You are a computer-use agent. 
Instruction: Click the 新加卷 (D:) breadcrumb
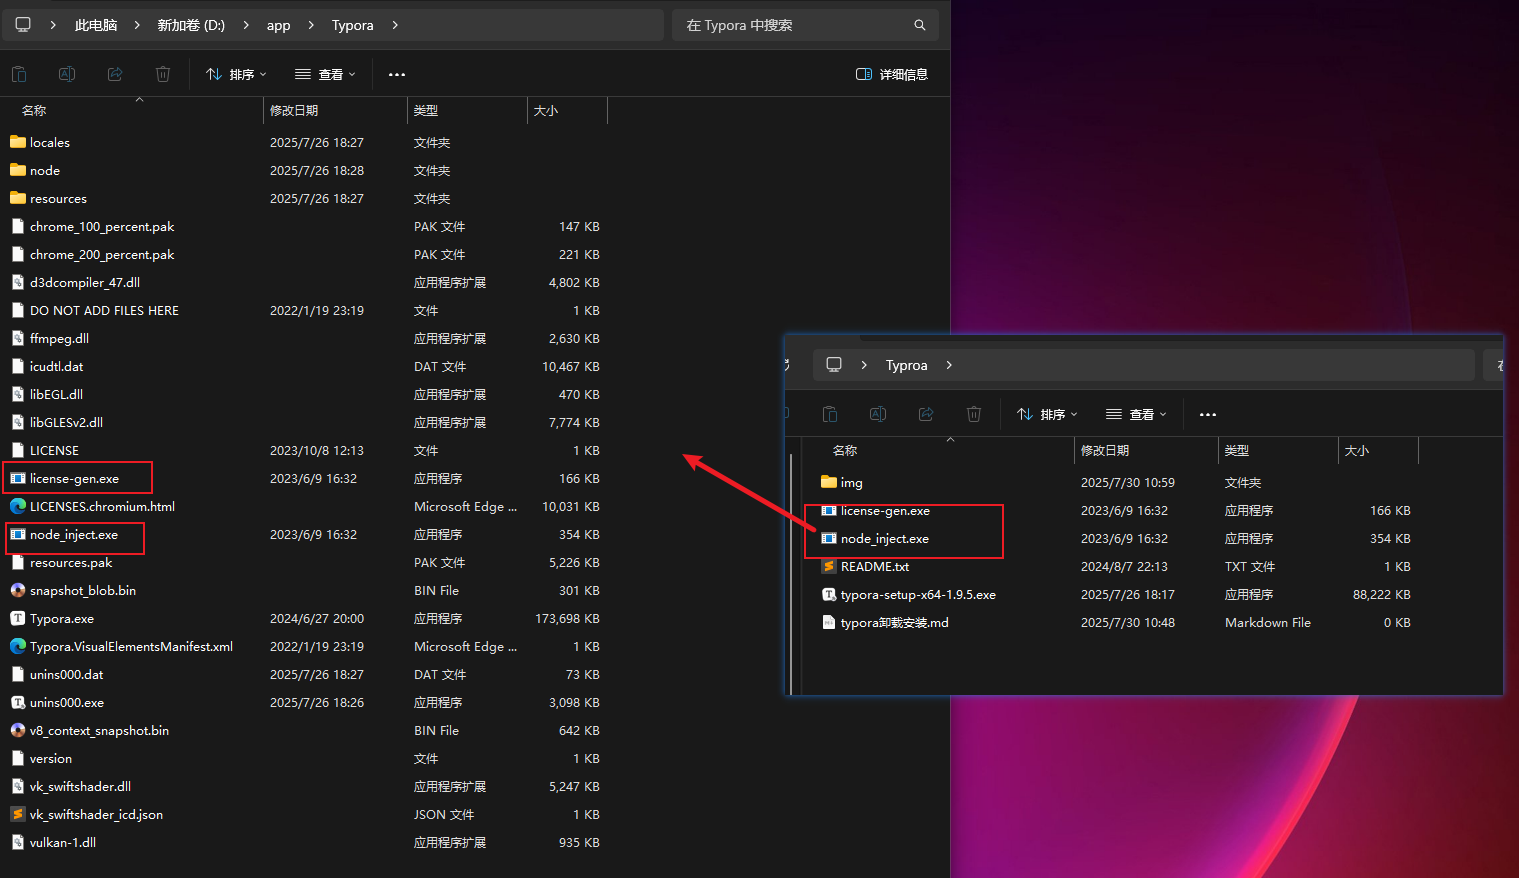click(191, 25)
